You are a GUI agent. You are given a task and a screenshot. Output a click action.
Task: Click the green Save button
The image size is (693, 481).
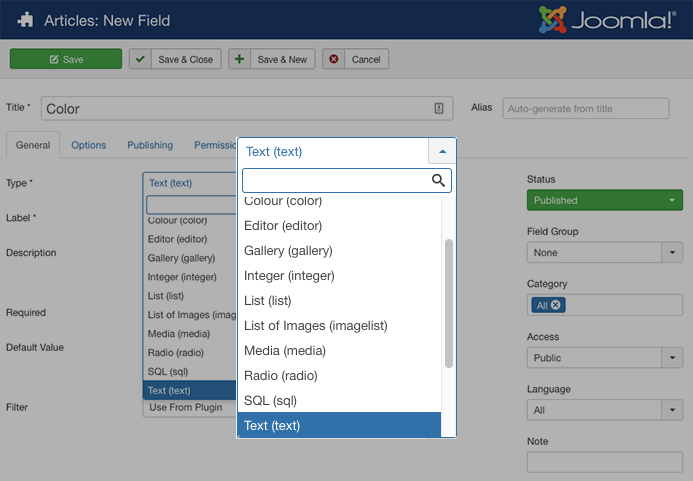point(66,59)
